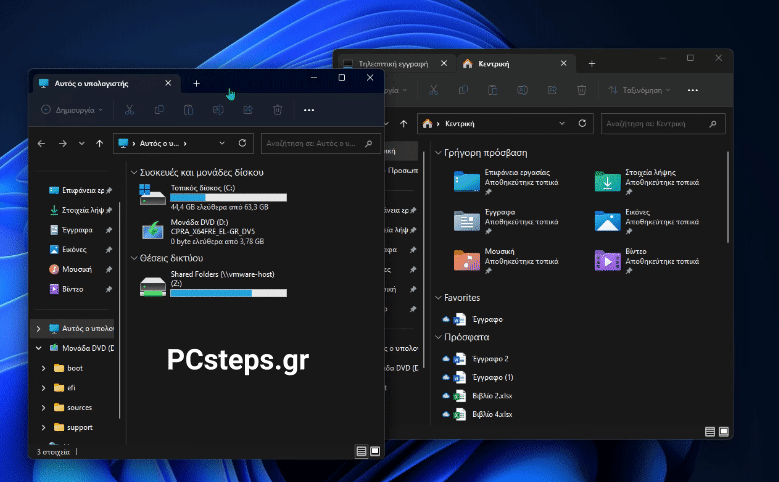Screen dimensions: 779x482
Task: Open Δημιουργία dropdown in front window
Action: (x=72, y=110)
